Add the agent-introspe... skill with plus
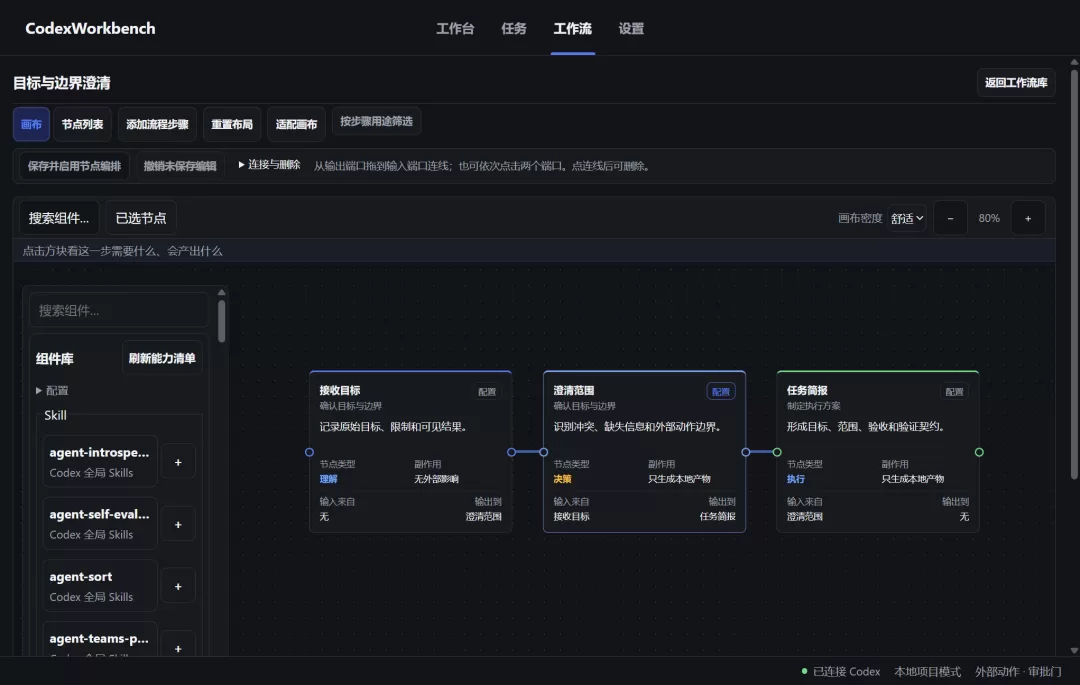This screenshot has width=1080, height=685. pos(178,462)
